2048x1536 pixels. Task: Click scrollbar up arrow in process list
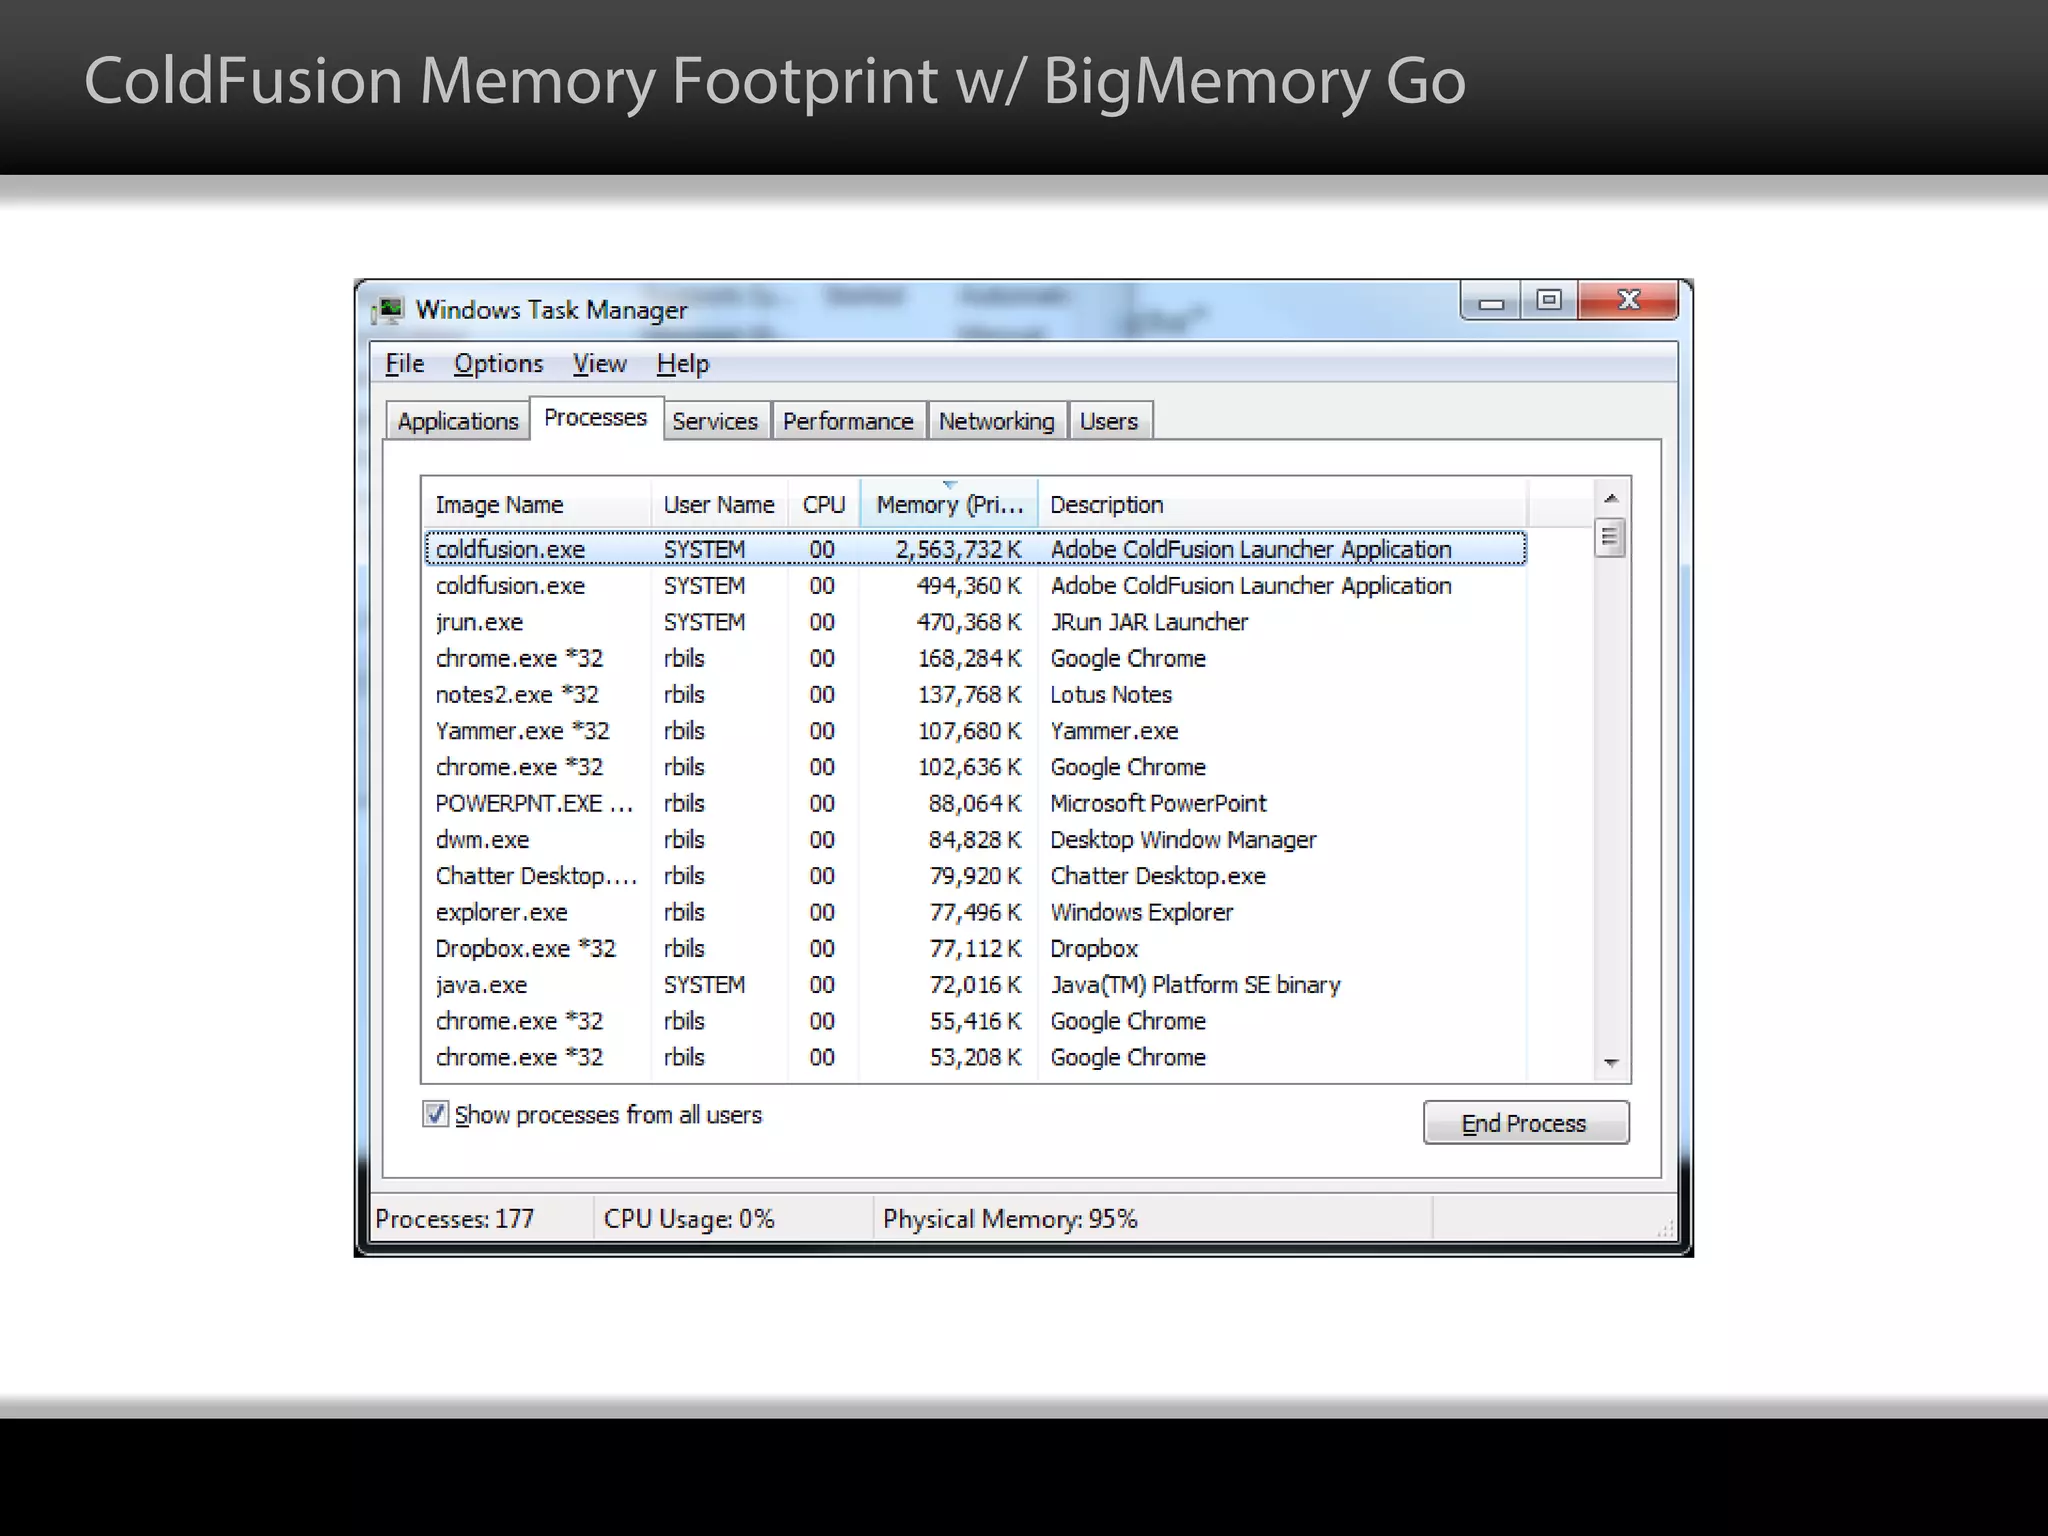(x=1611, y=498)
